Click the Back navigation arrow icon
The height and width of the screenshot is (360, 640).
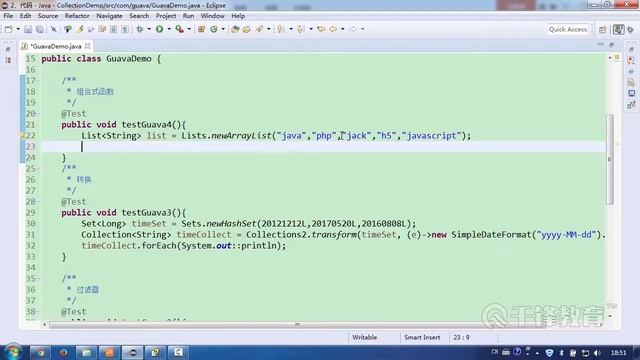click(333, 29)
